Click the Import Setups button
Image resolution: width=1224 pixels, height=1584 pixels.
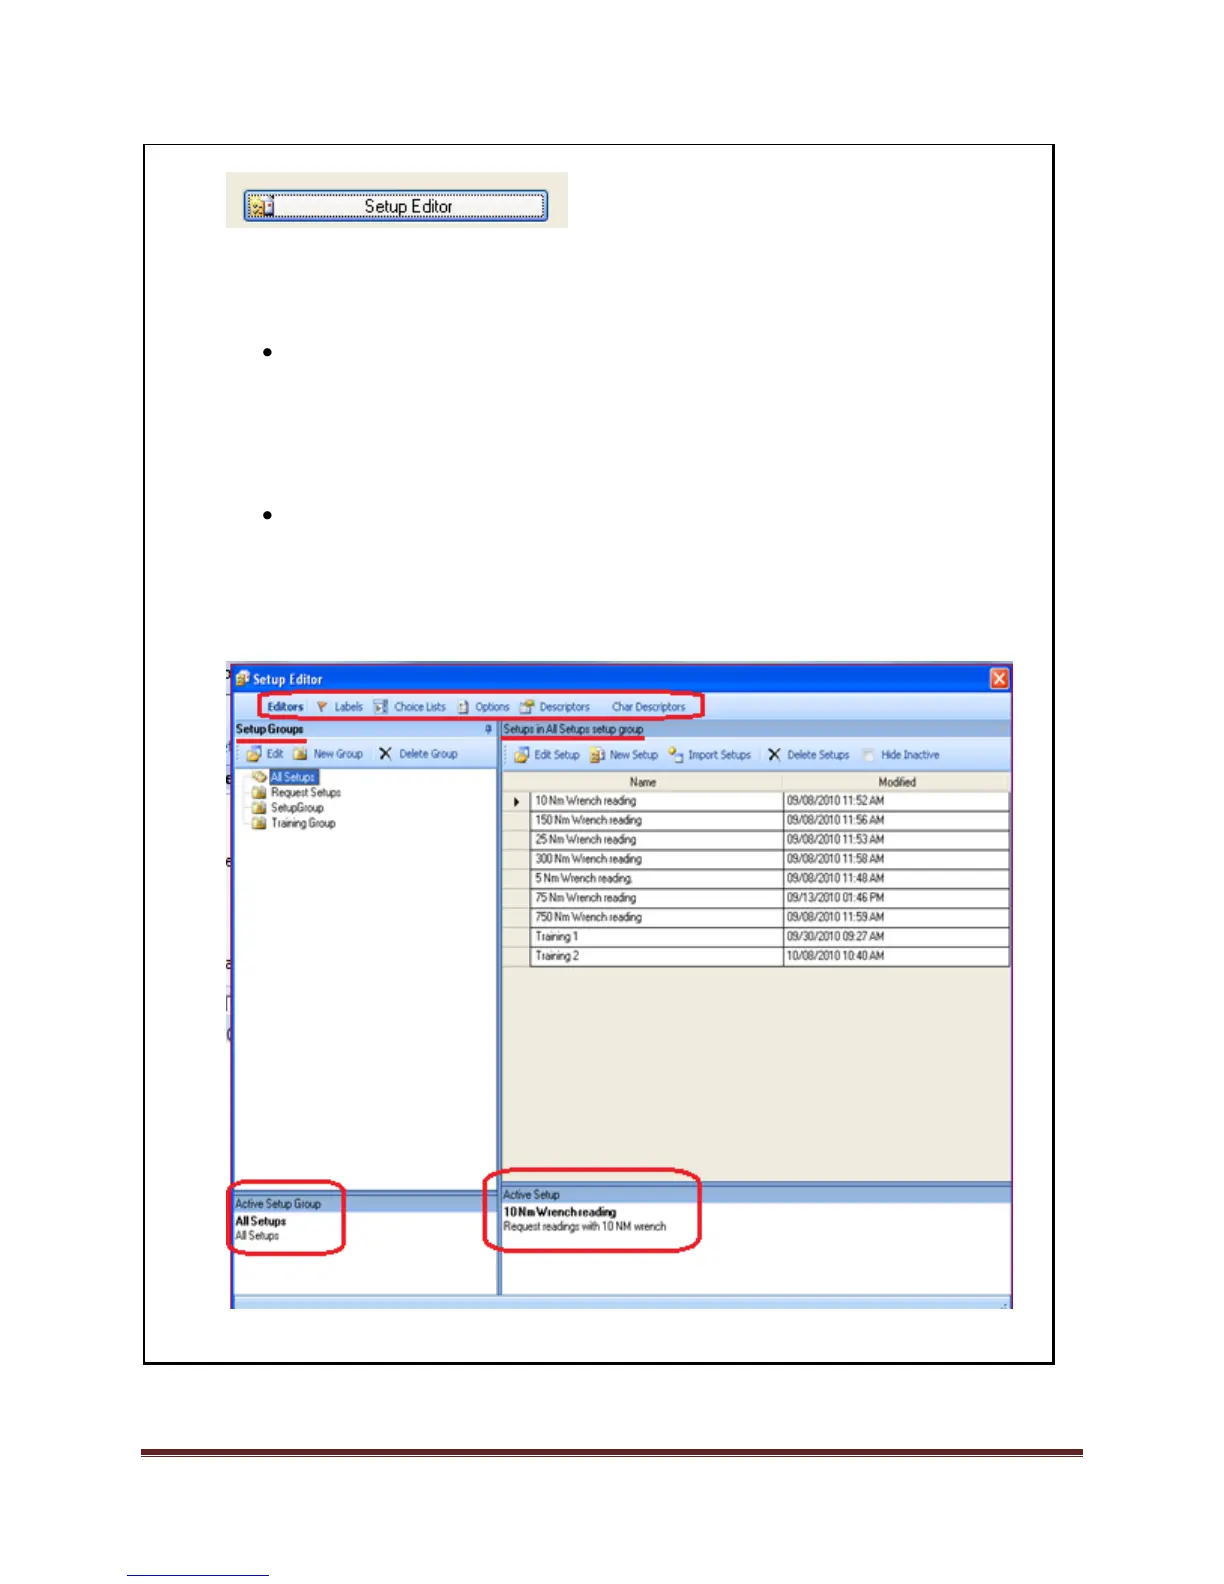pos(709,755)
